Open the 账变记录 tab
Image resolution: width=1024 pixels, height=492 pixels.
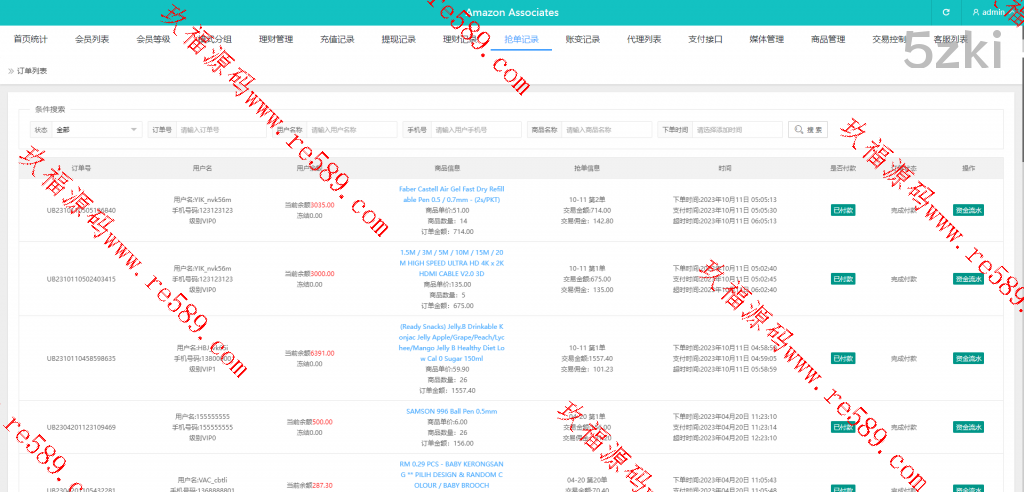(583, 39)
